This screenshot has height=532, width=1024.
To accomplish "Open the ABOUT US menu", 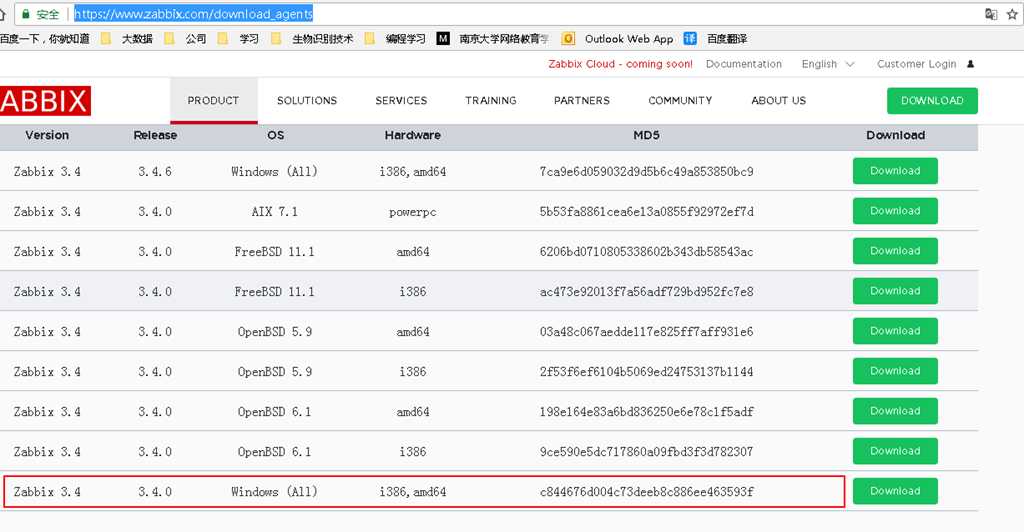I will point(778,101).
